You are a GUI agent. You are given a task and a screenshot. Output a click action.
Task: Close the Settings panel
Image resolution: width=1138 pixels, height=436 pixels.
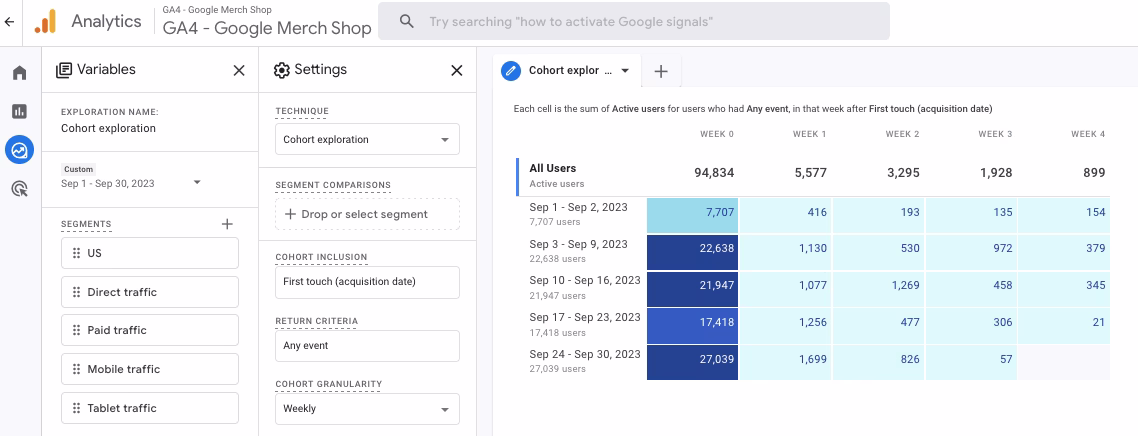457,70
